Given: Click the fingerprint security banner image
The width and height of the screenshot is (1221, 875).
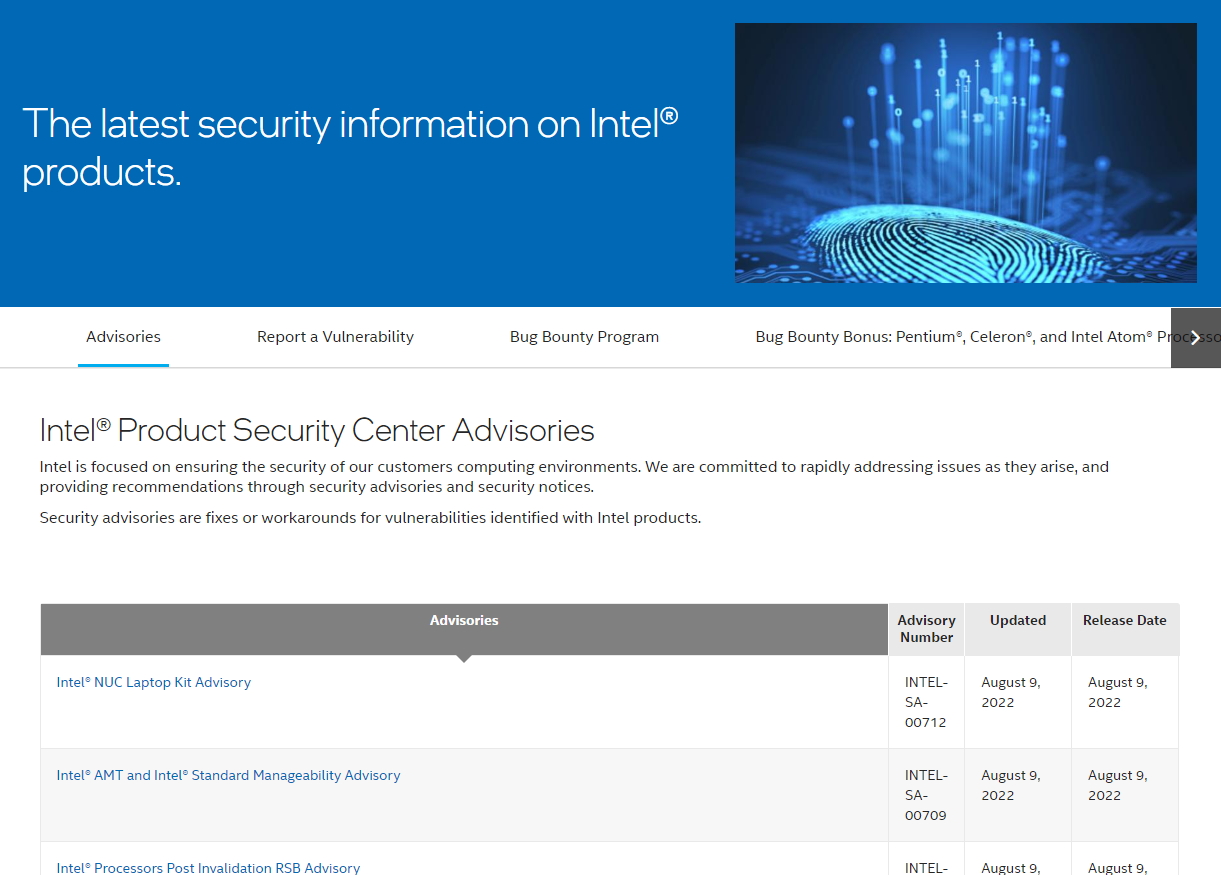Looking at the screenshot, I should [965, 152].
